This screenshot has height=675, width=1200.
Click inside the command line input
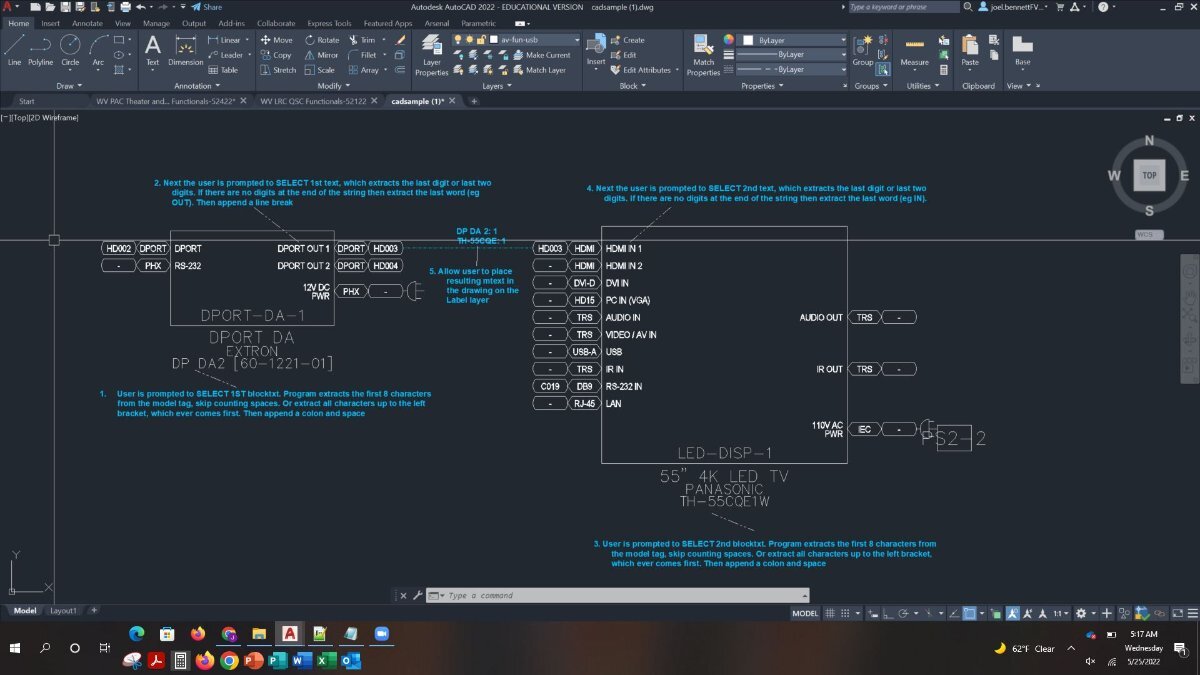click(x=550, y=596)
